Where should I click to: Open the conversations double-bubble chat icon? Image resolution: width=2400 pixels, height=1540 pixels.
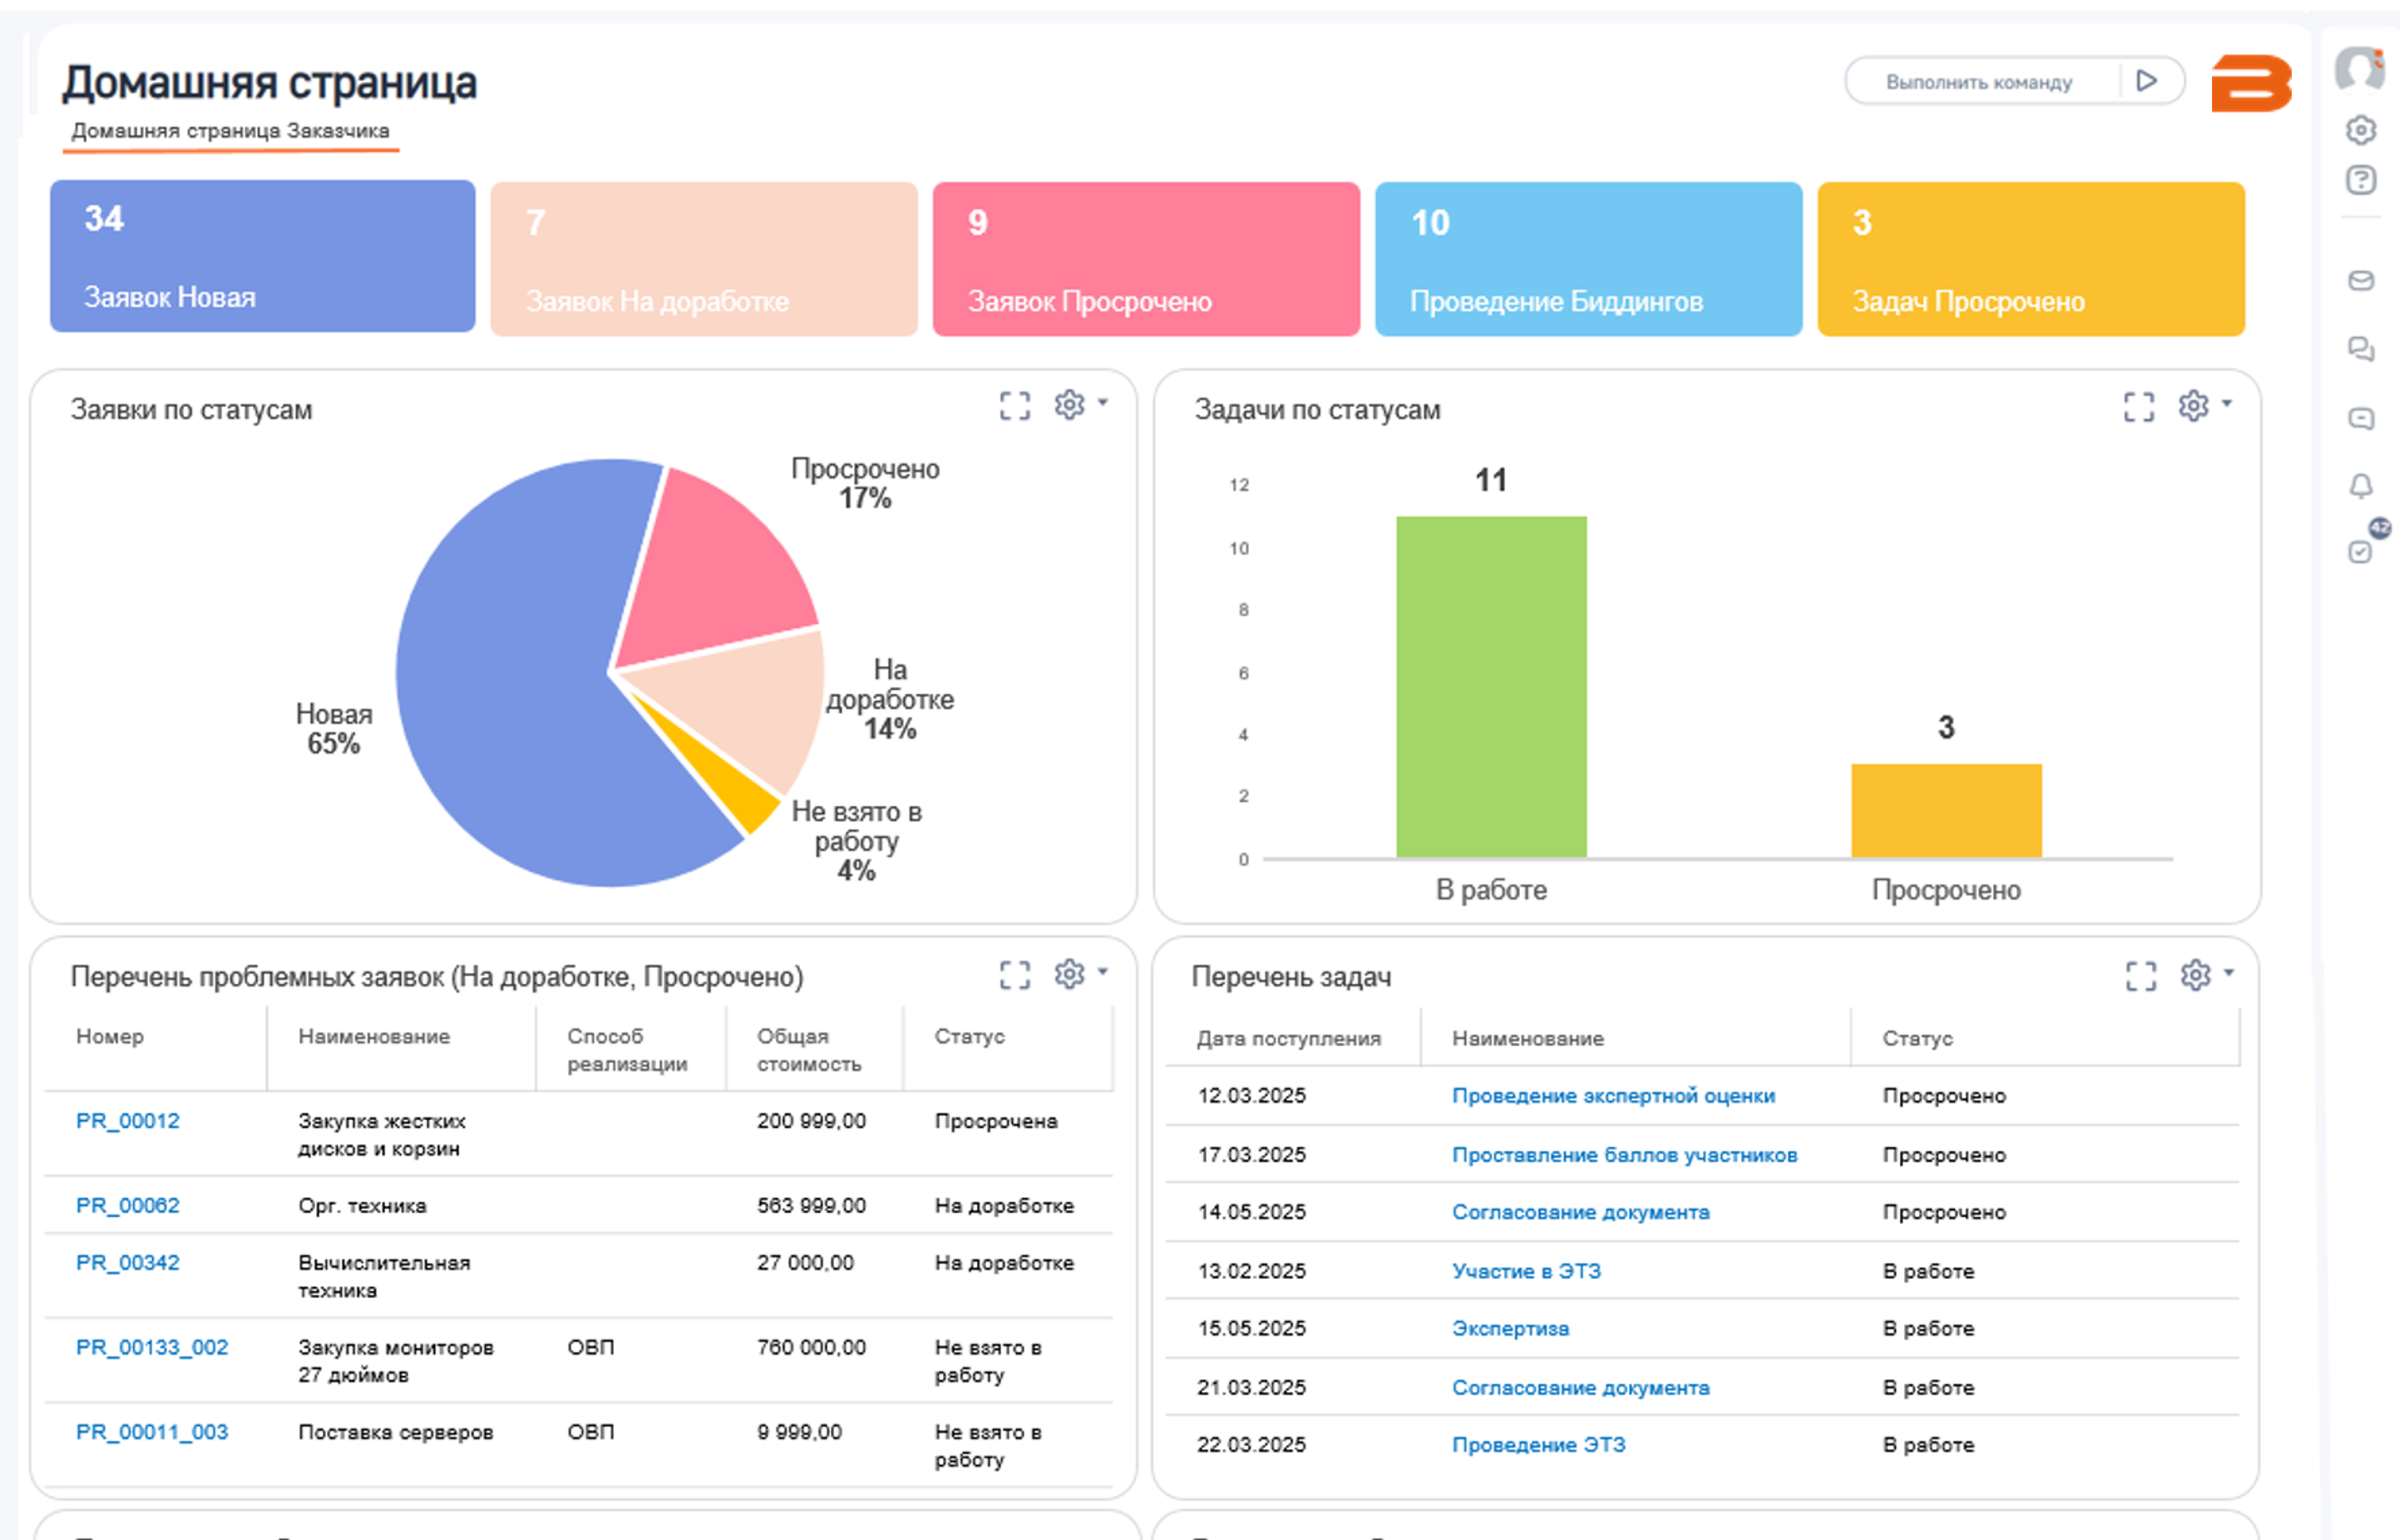(2361, 349)
